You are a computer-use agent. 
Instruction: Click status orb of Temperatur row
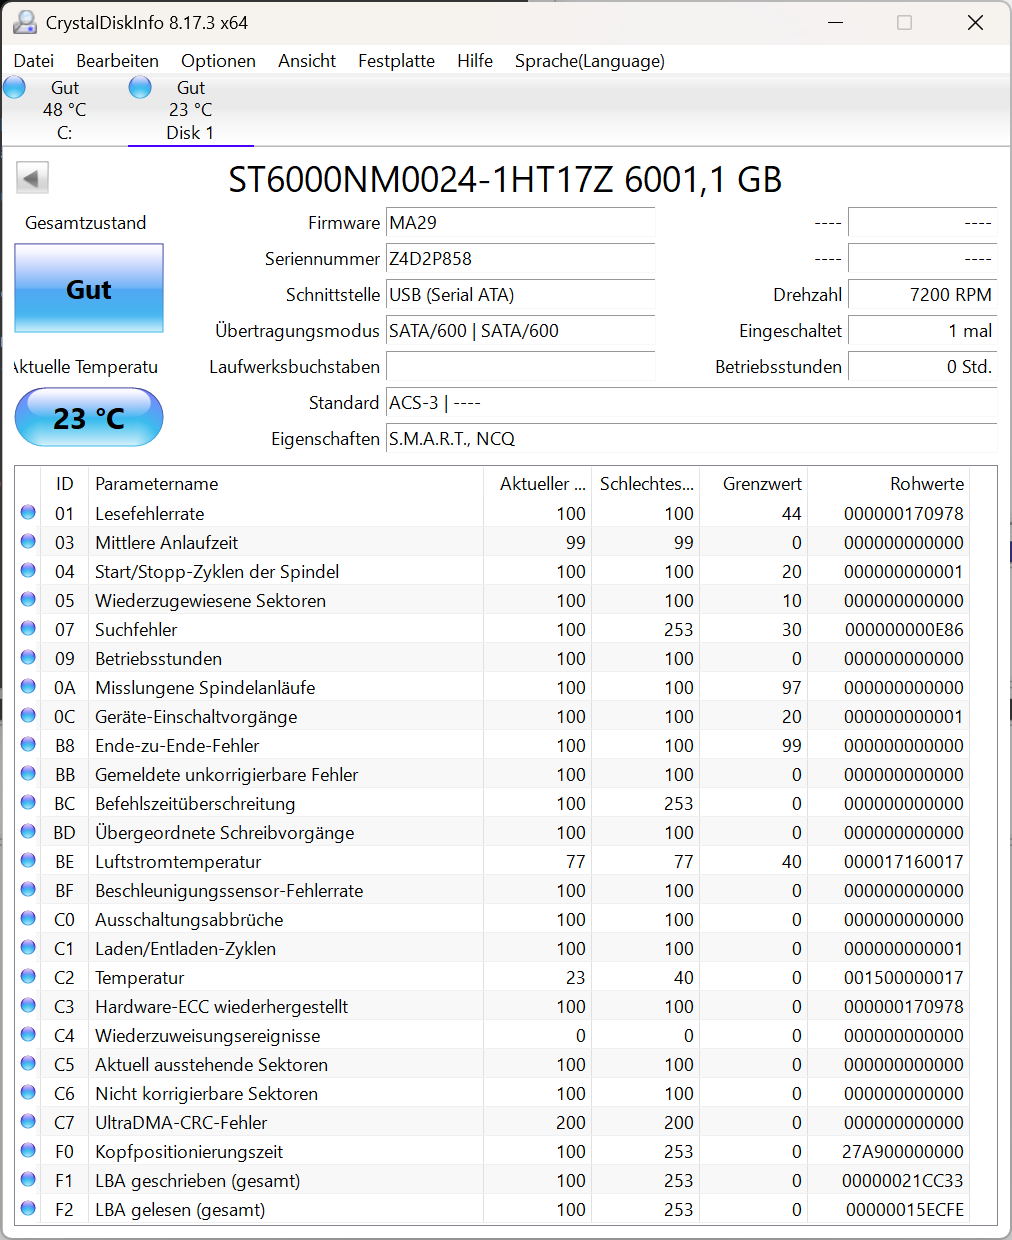(28, 977)
